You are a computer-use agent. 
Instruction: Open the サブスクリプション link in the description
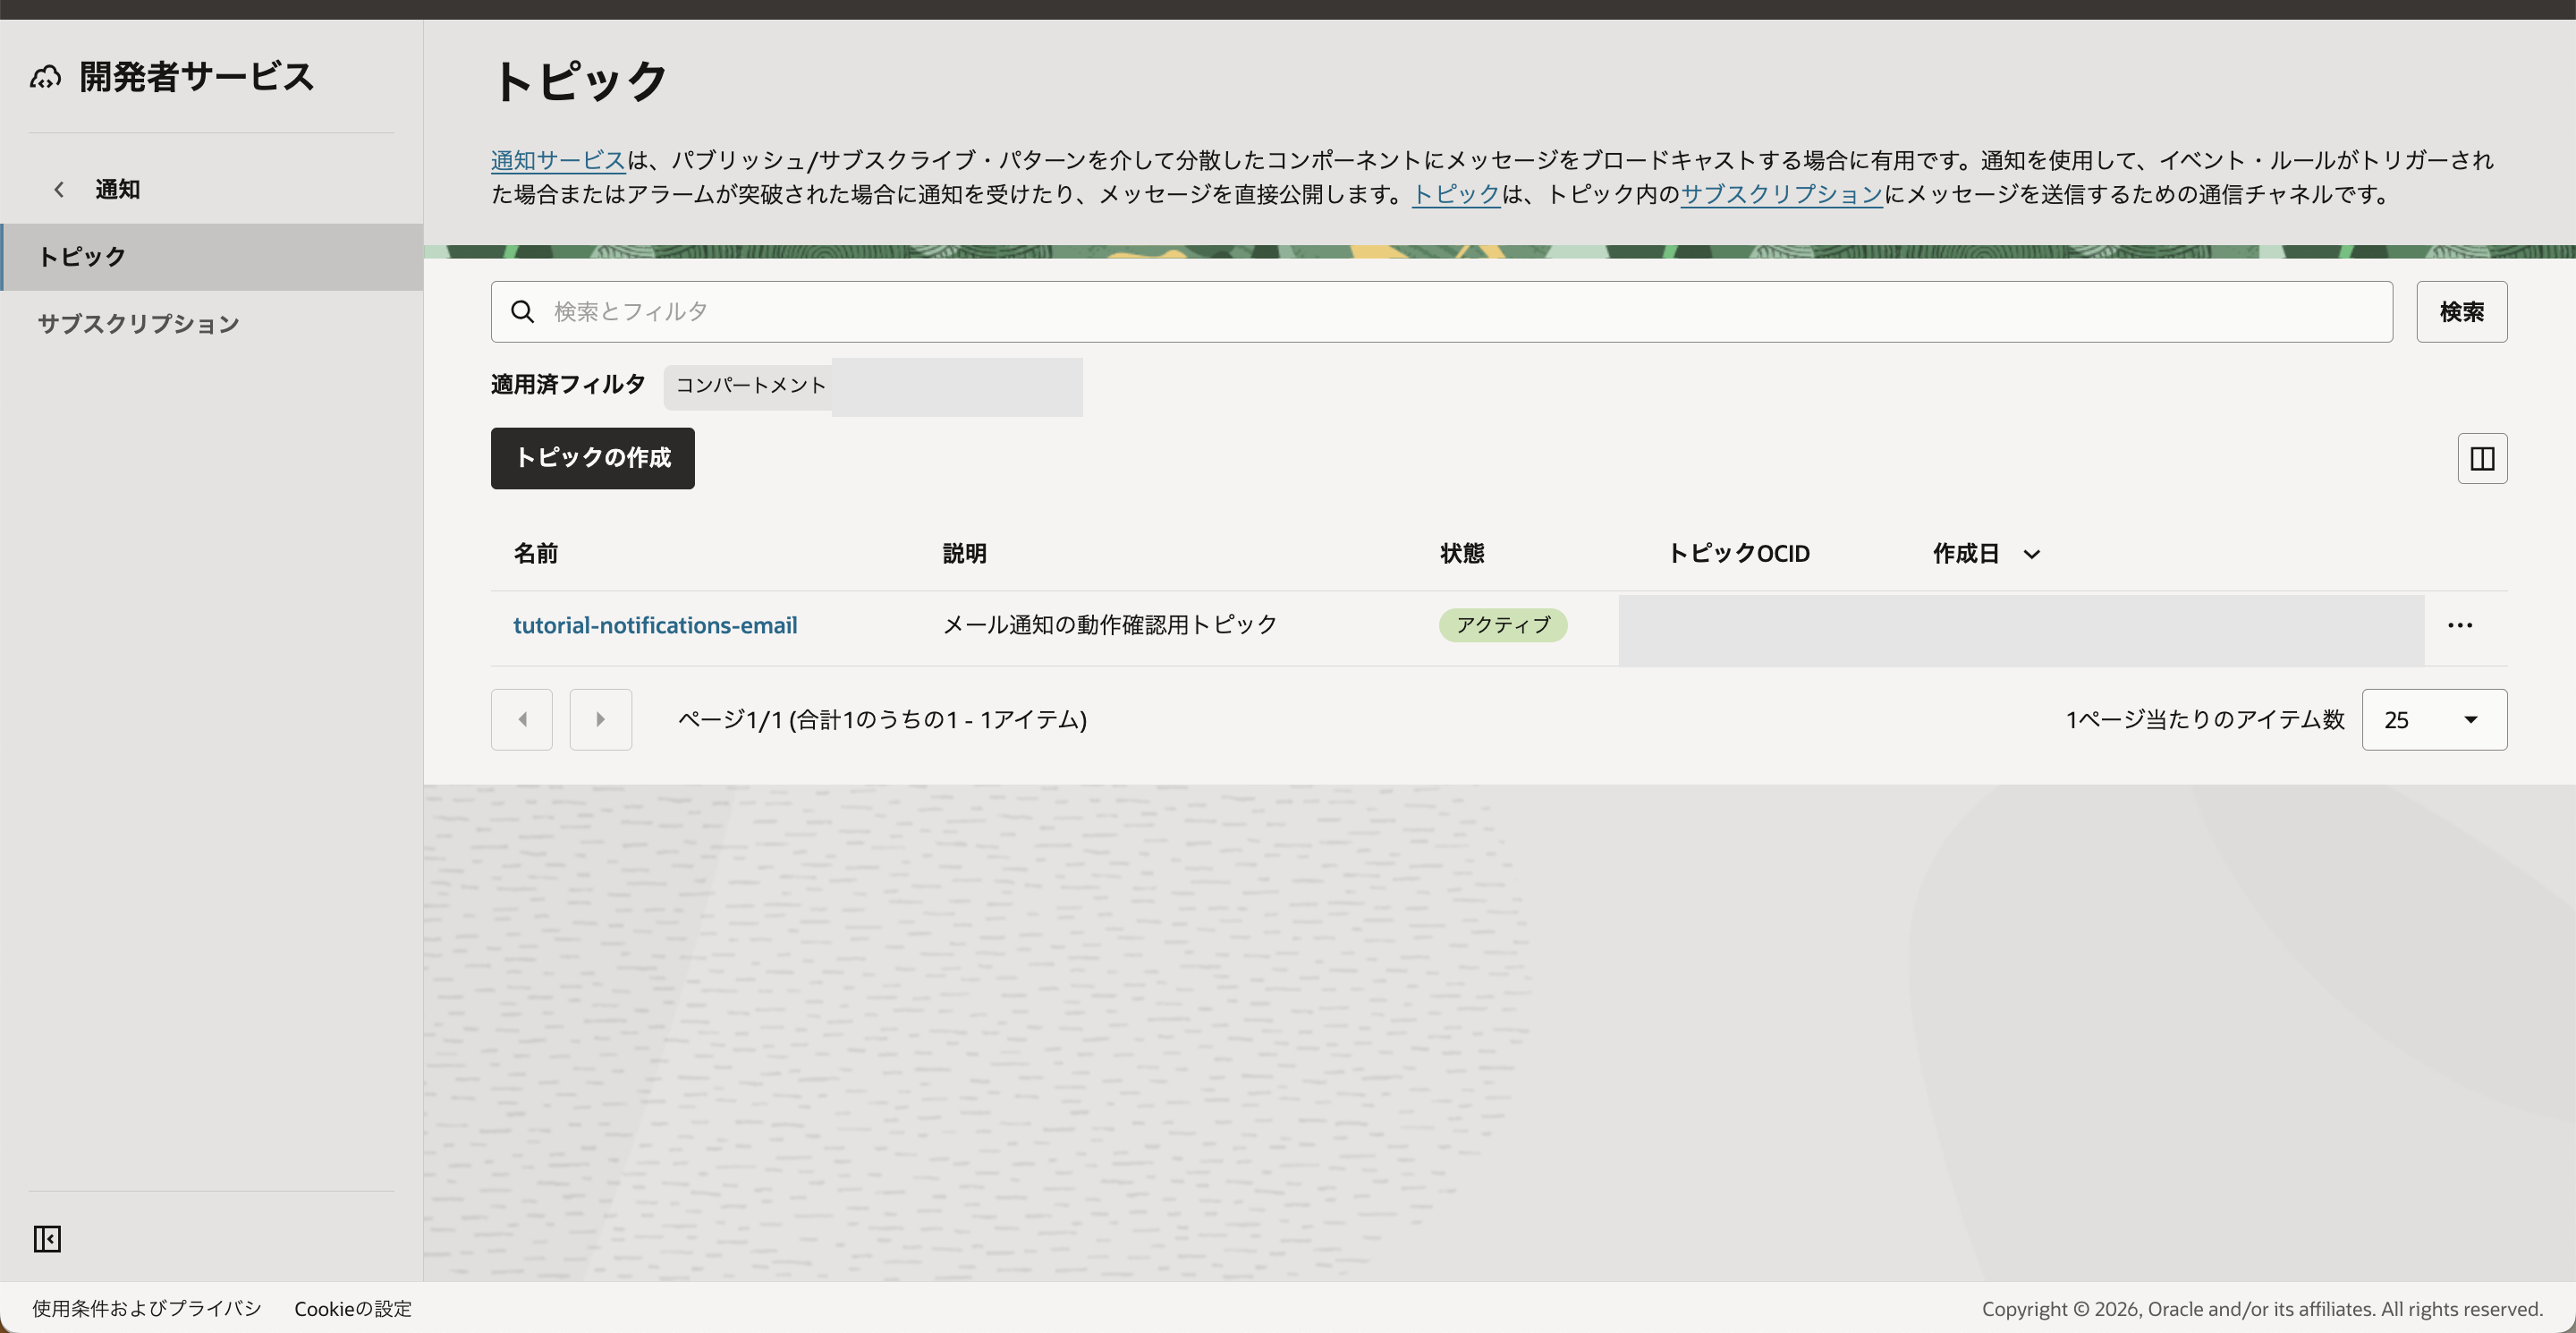pyautogui.click(x=1781, y=194)
